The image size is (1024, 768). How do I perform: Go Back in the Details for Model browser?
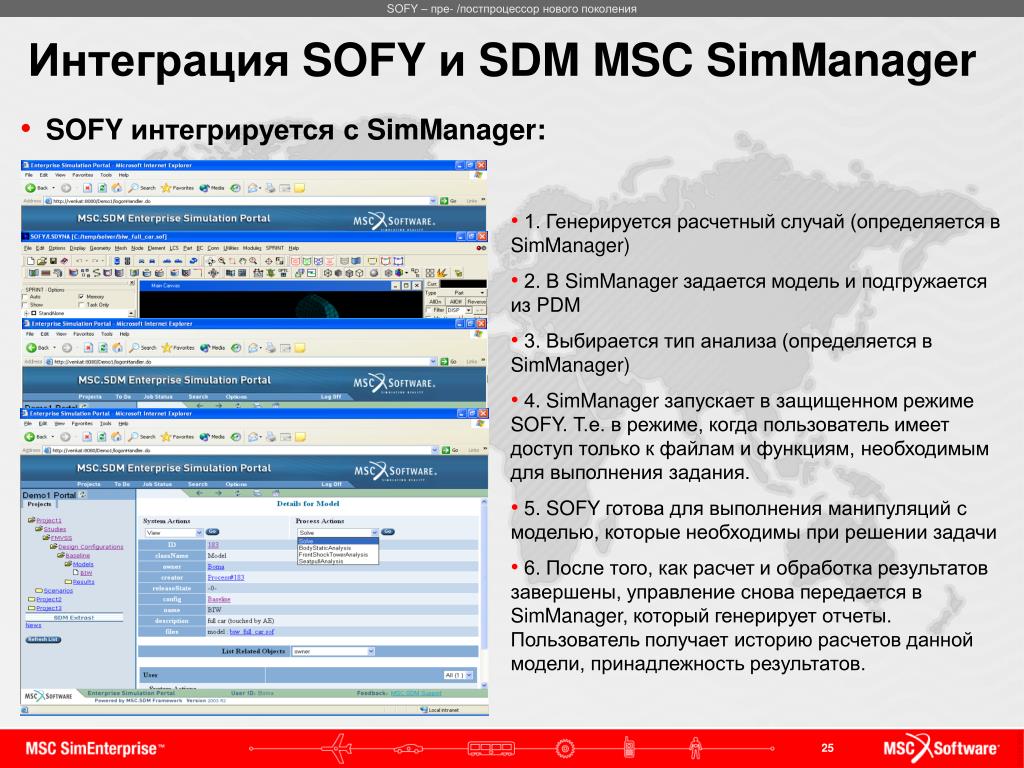(37, 436)
